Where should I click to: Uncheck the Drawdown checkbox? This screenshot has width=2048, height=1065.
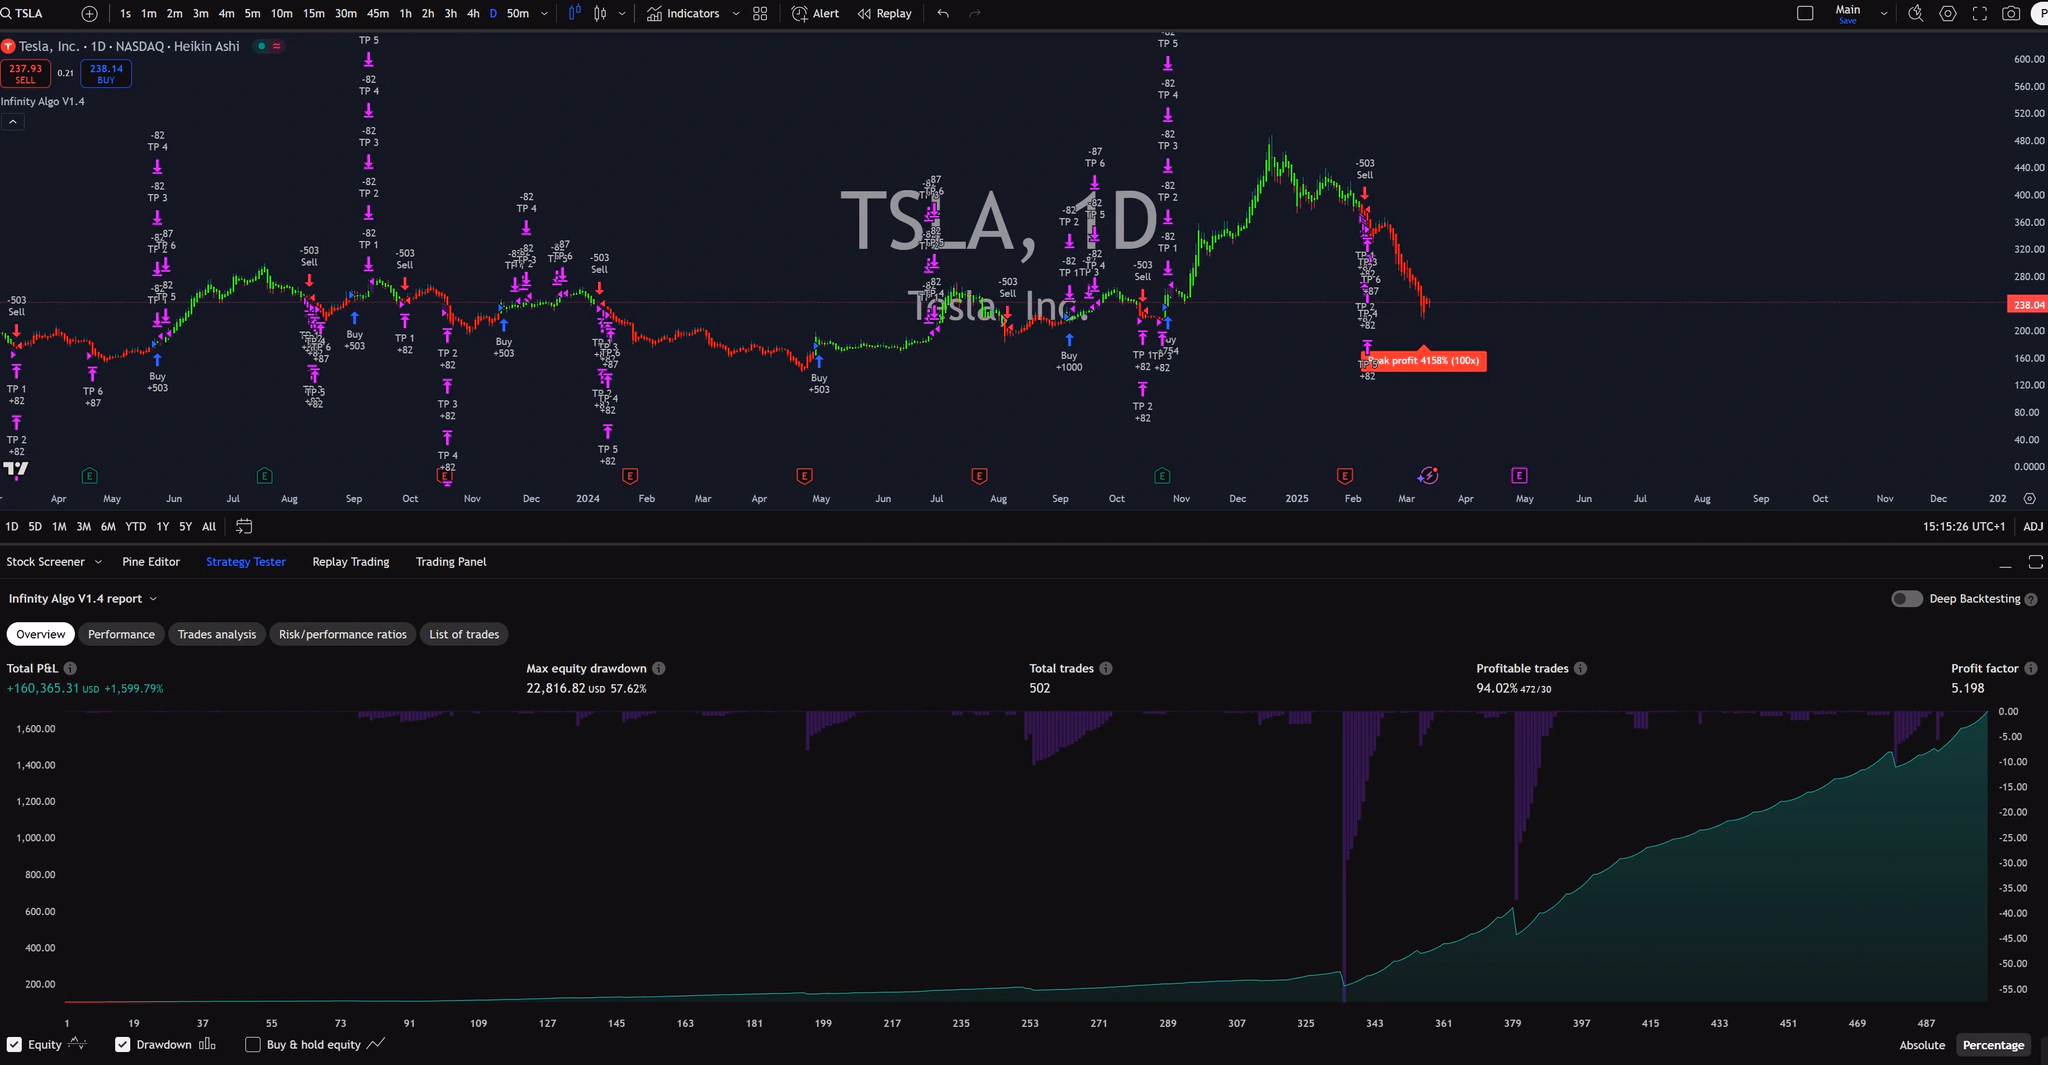(123, 1044)
